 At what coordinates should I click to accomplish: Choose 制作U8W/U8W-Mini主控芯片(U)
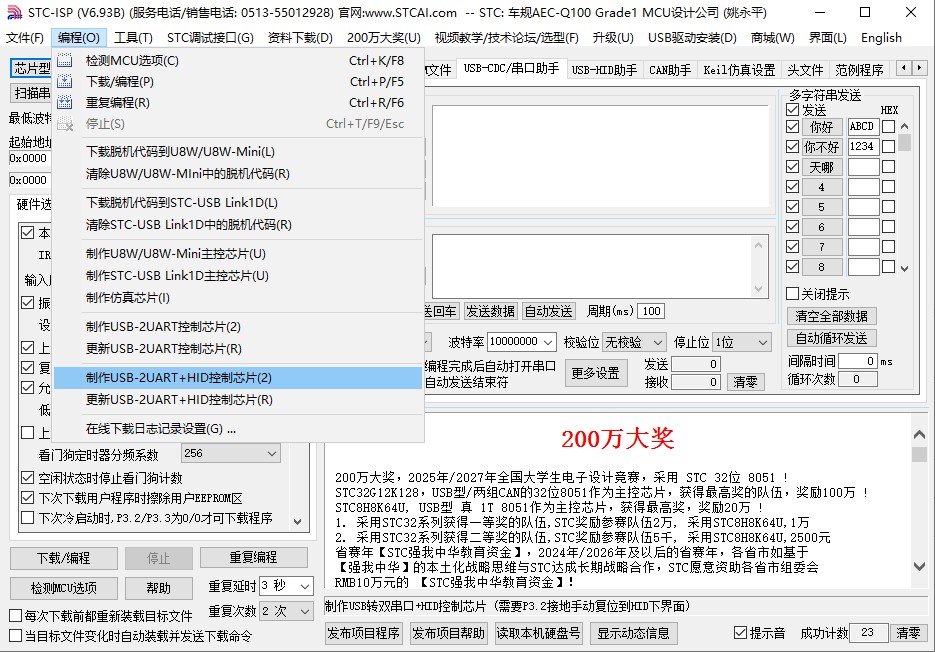tap(239, 254)
